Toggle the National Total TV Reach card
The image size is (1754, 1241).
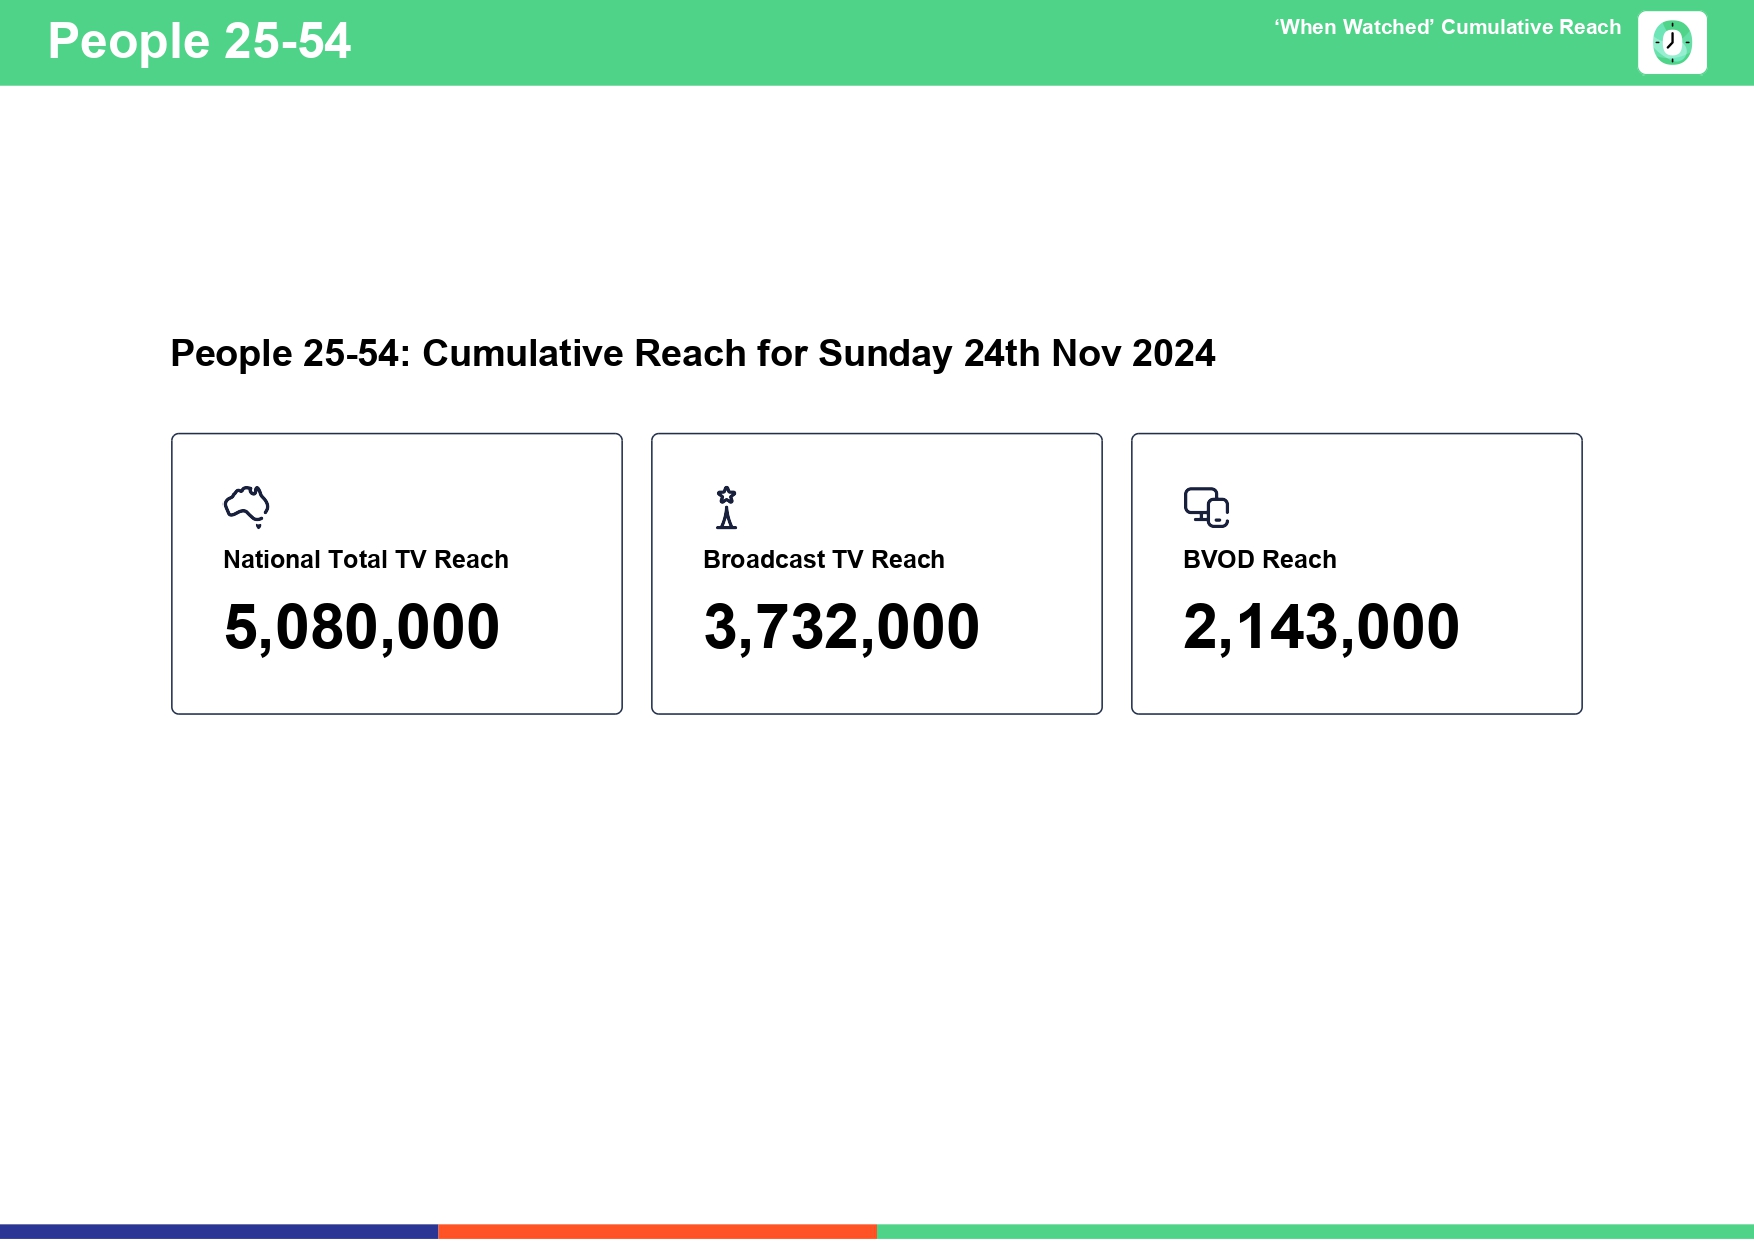(x=397, y=573)
